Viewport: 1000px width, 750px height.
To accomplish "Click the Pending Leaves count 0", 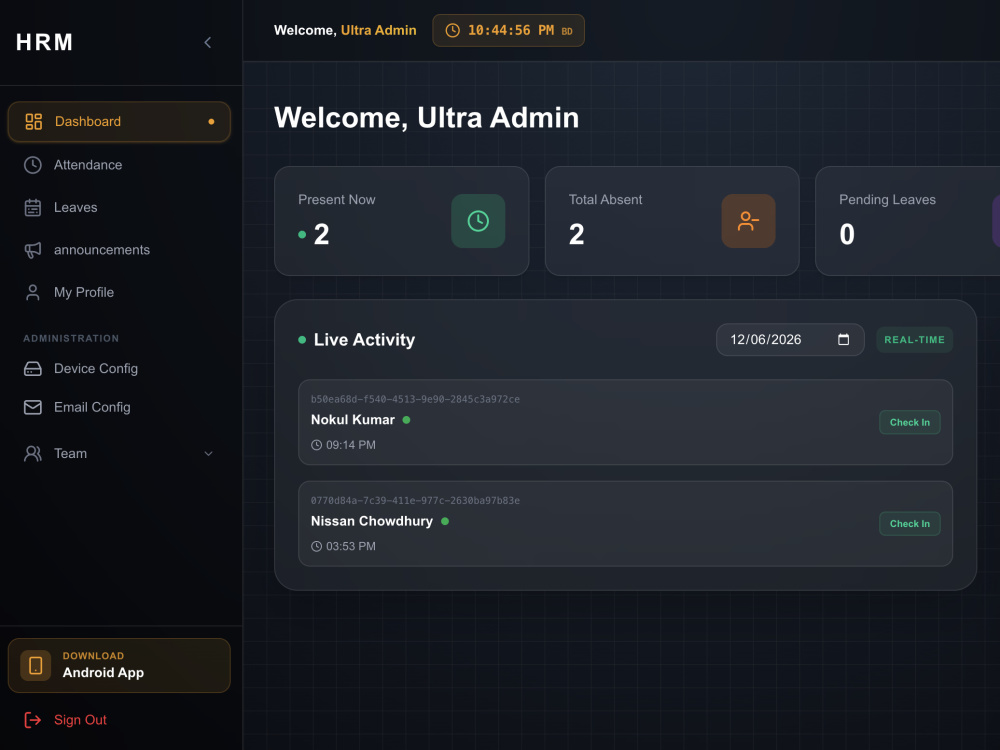I will (x=847, y=235).
